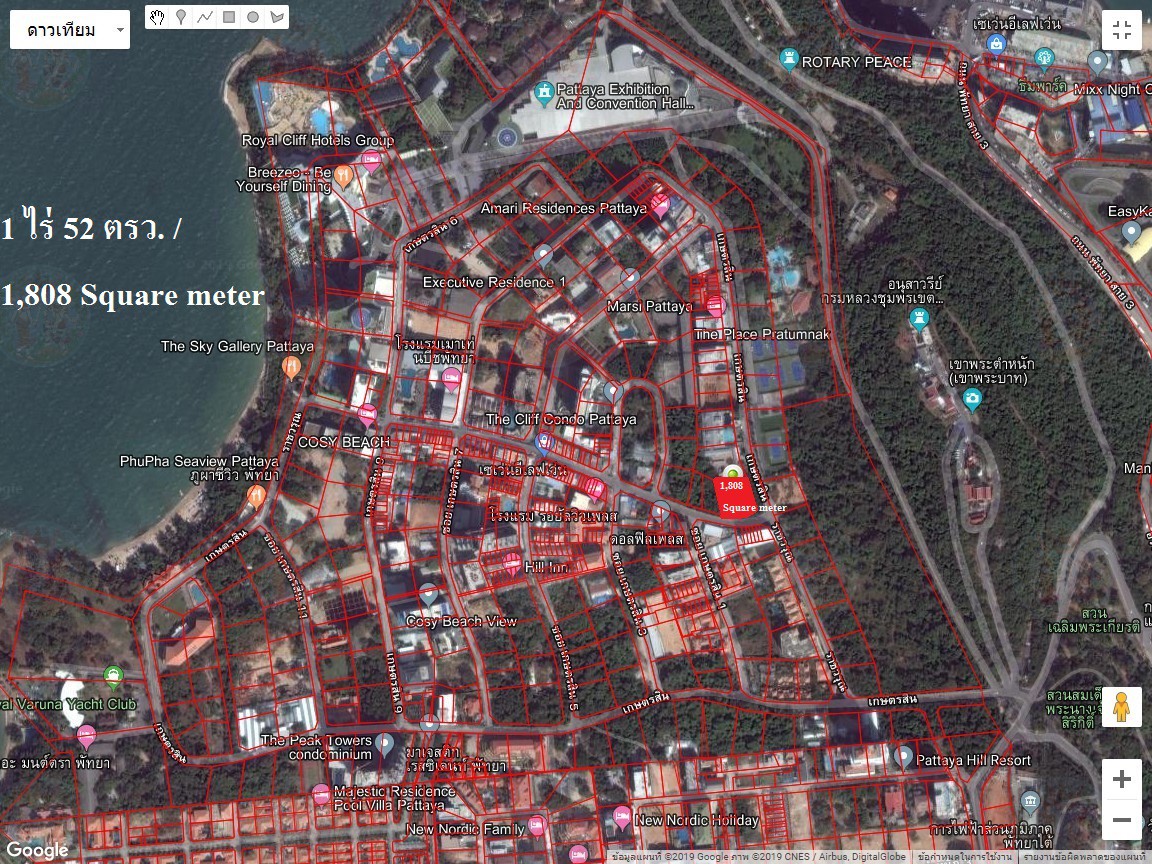Open the ROTARY PEACE landmark pin
This screenshot has height=864, width=1152.
pos(789,58)
